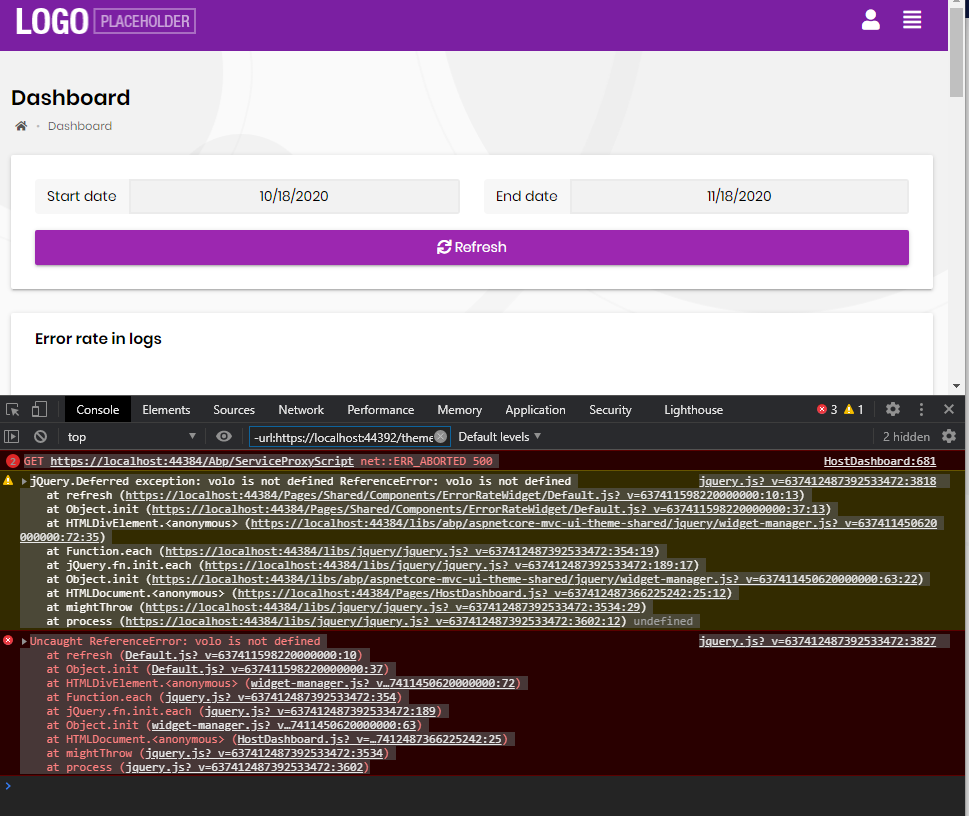Open the user profile icon in header
Viewport: 969px width, 816px height.
point(870,20)
